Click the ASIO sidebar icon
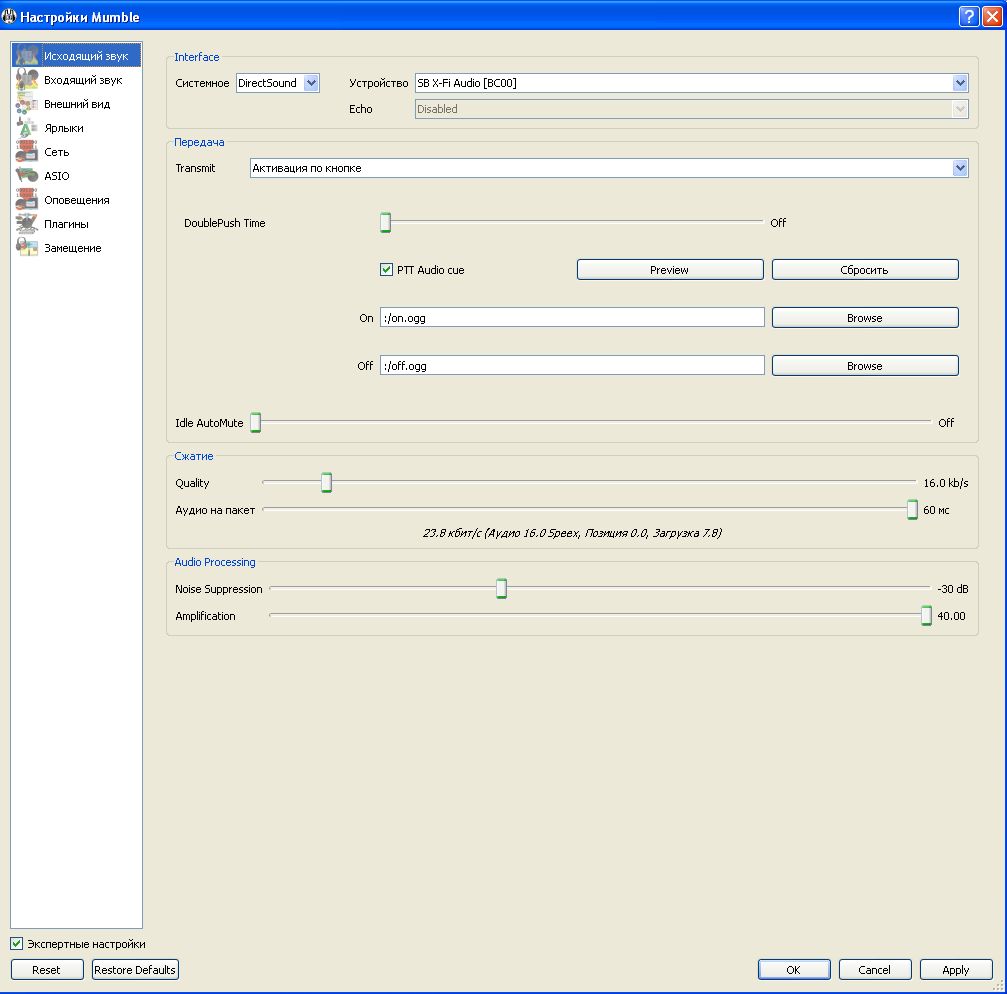This screenshot has height=994, width=1007. tap(27, 177)
